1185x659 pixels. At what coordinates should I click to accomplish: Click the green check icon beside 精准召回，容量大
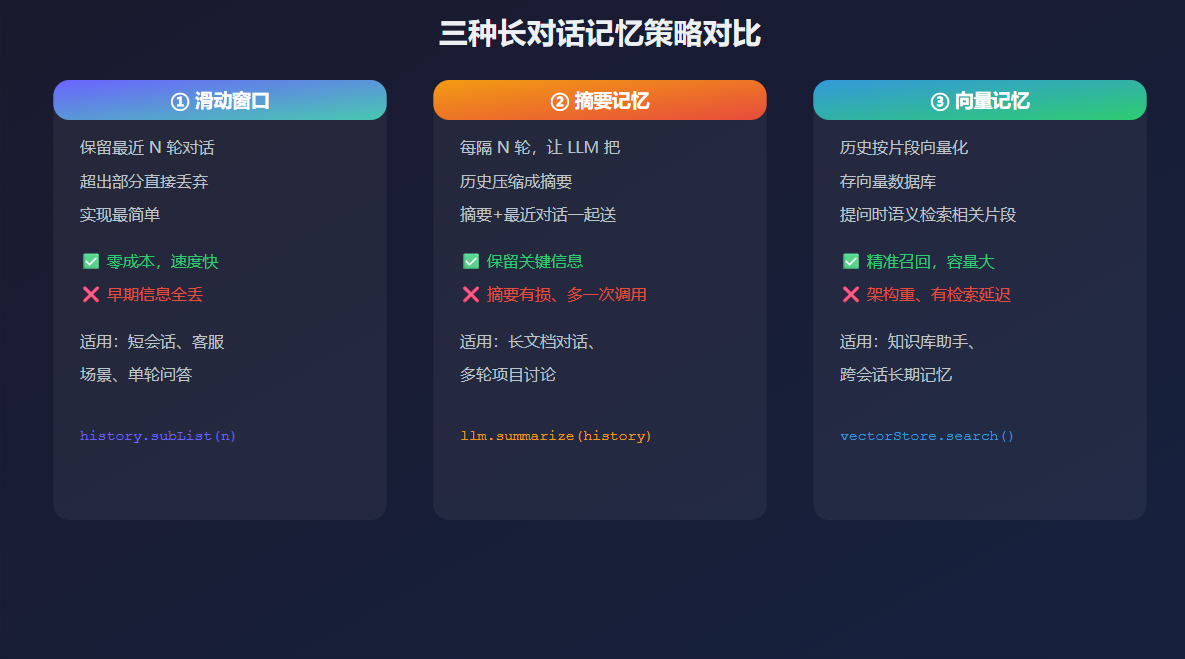(x=851, y=261)
